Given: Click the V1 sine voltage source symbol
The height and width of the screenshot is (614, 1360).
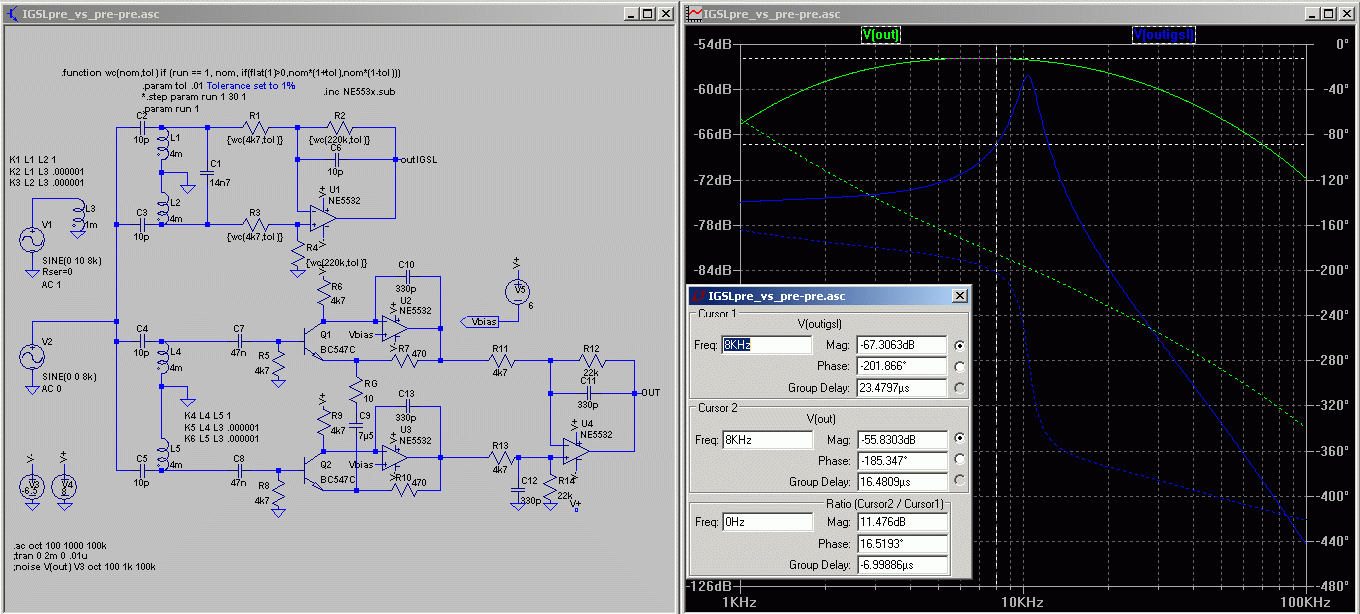Looking at the screenshot, I should pyautogui.click(x=34, y=240).
